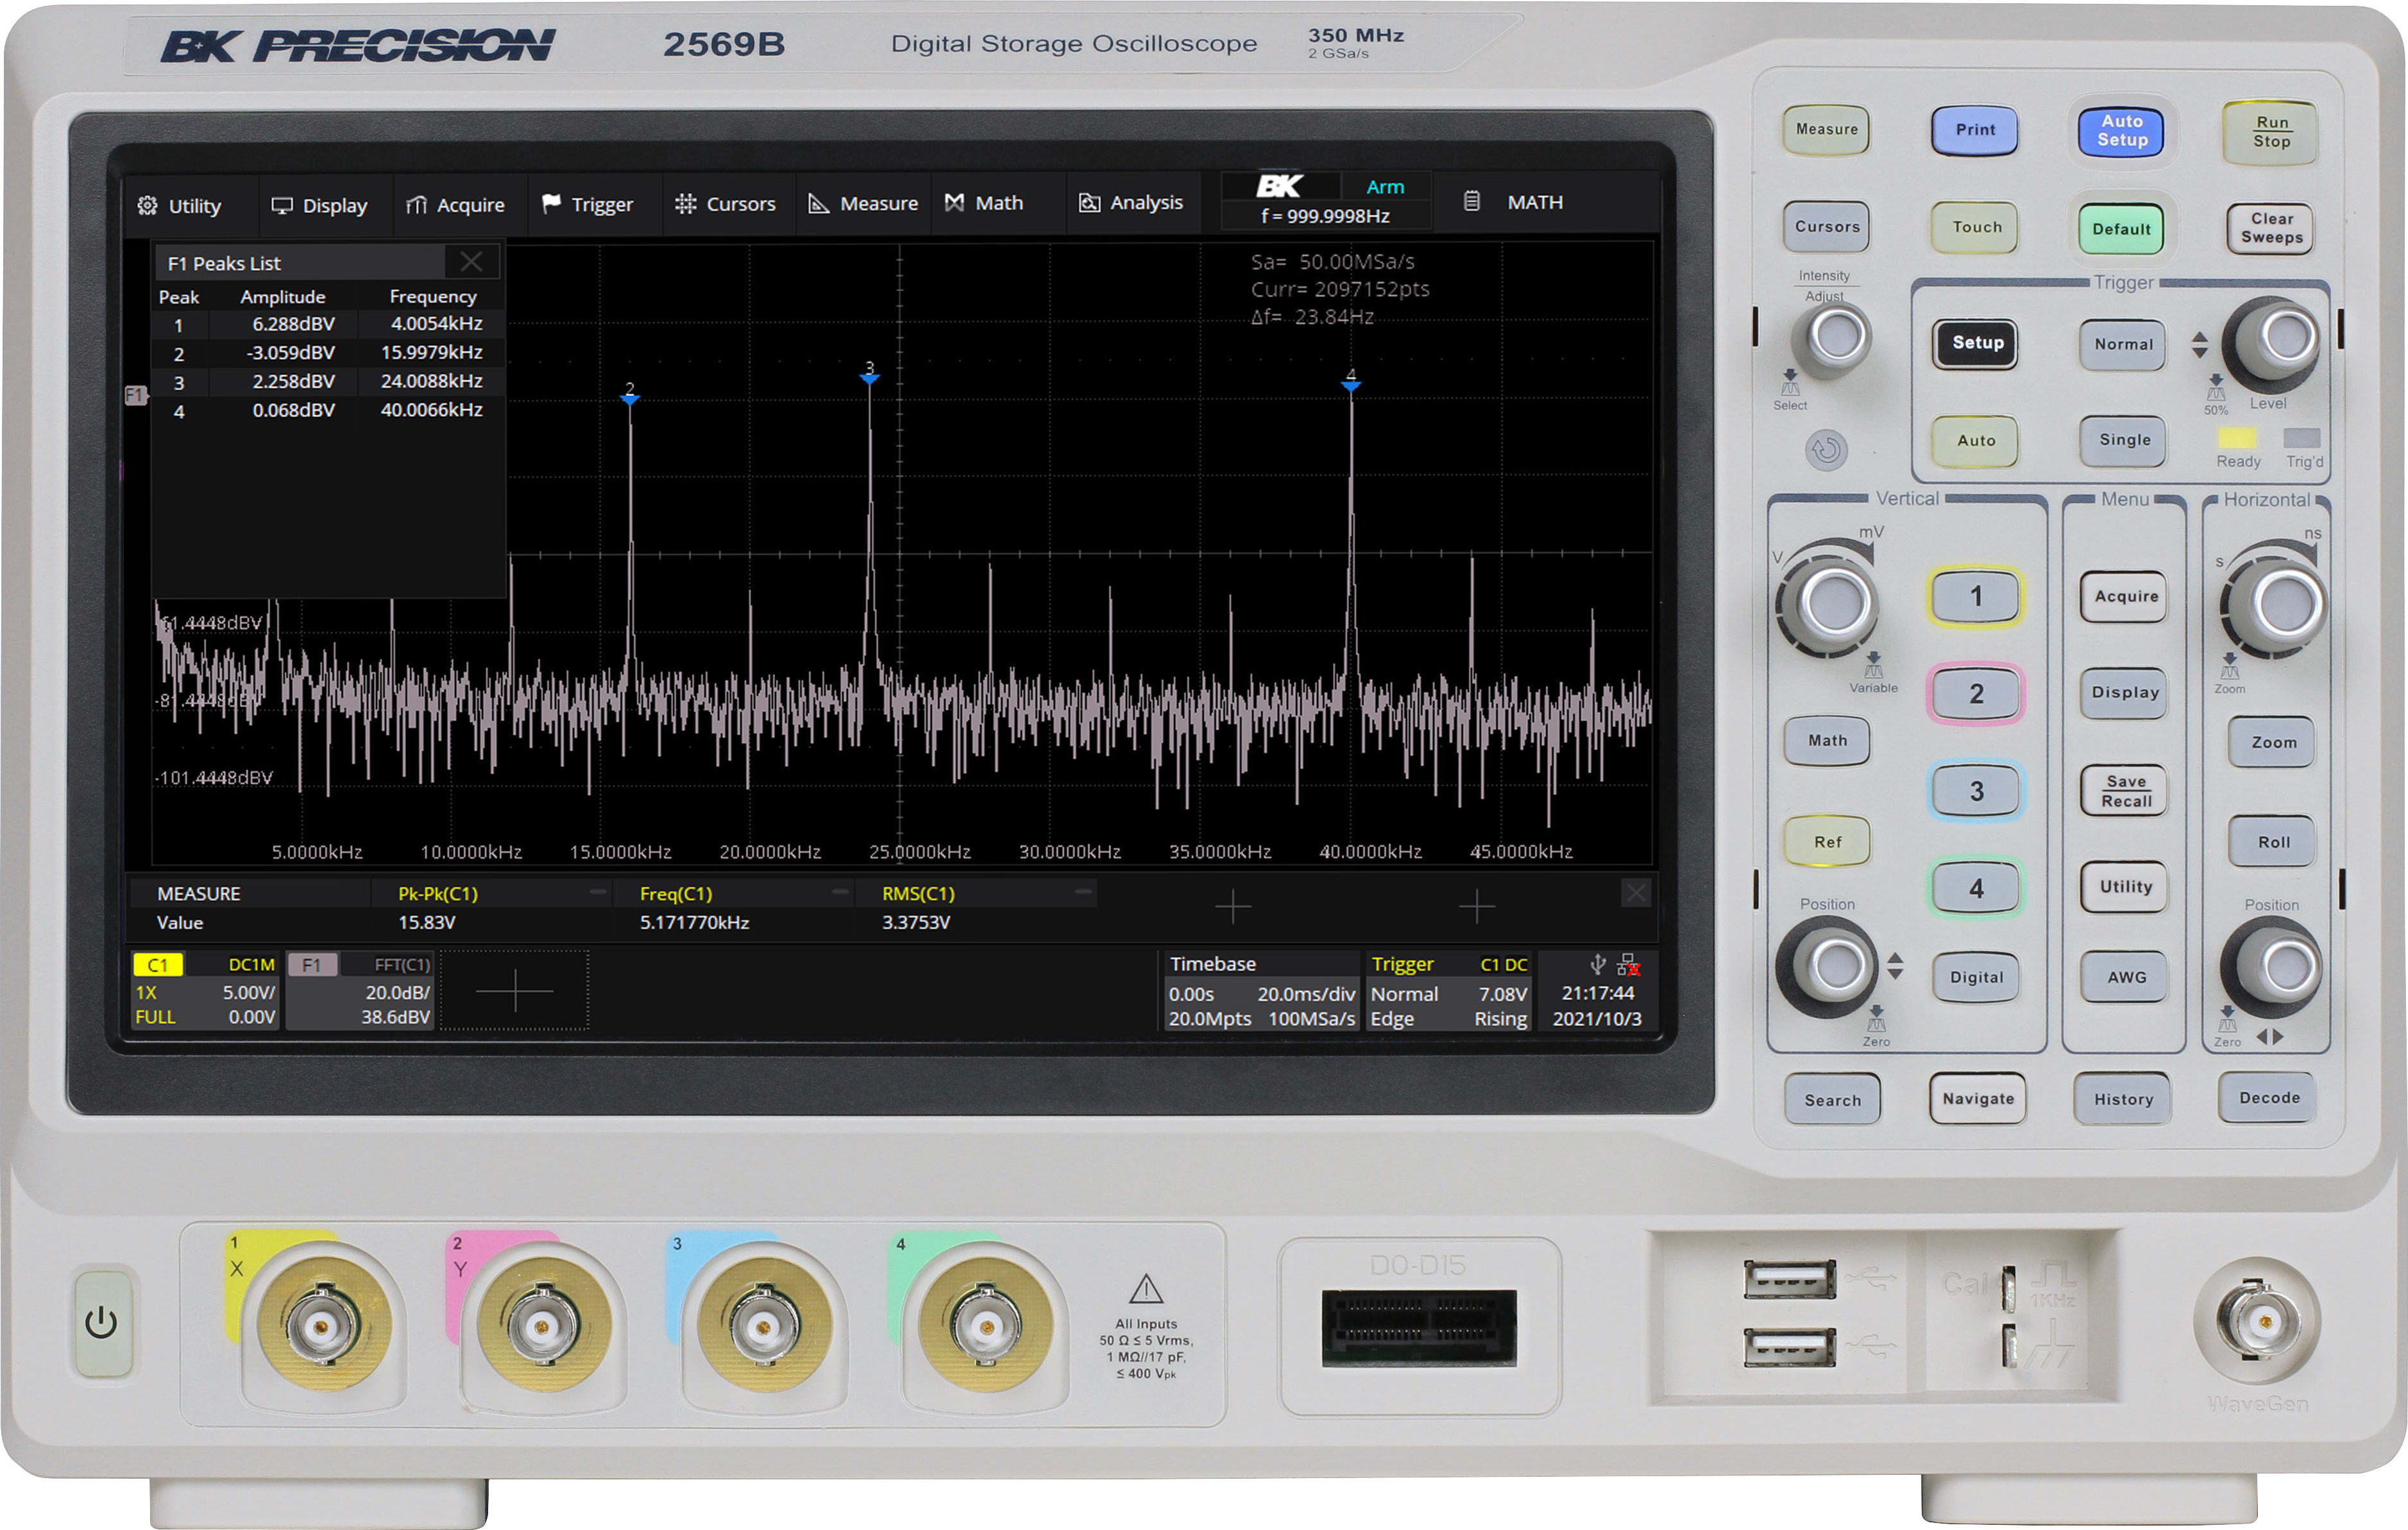Viewport: 2408px width, 1530px height.
Task: Close the F1 Peaks List panel
Action: click(x=471, y=261)
